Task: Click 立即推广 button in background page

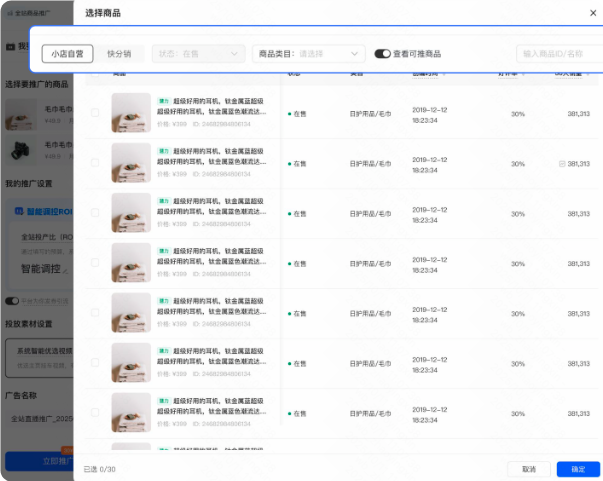Action: click(x=39, y=461)
